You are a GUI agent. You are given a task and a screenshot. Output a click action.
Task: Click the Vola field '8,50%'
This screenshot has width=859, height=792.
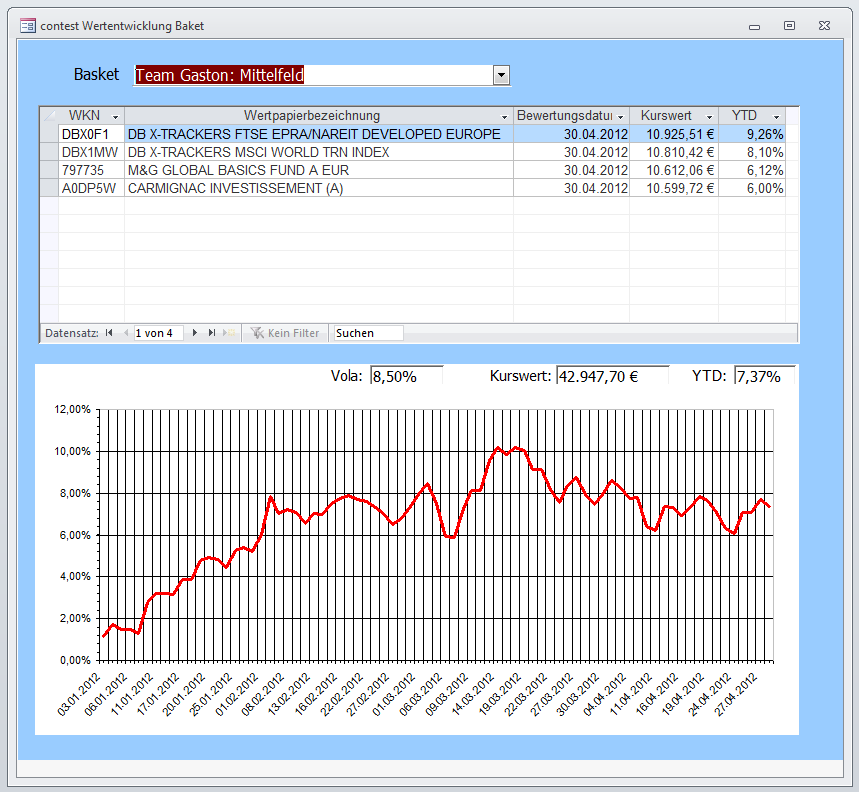point(406,376)
